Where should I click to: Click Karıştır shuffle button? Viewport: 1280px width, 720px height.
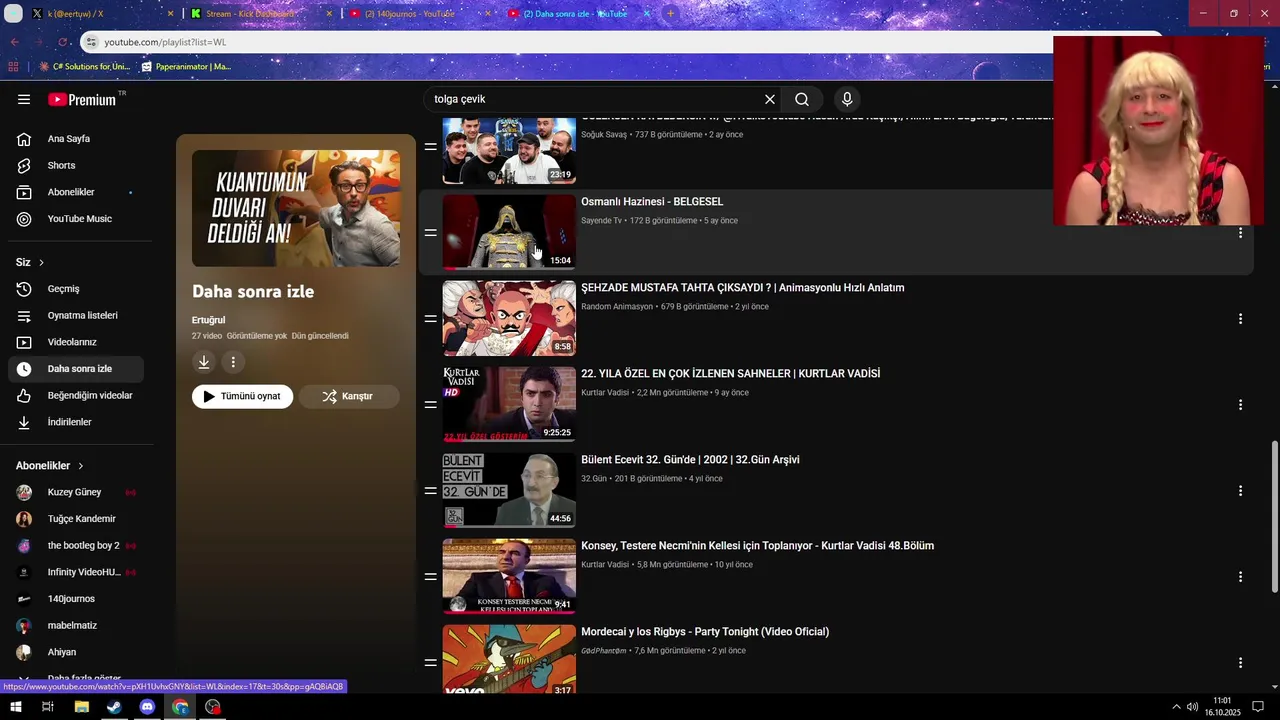[349, 396]
